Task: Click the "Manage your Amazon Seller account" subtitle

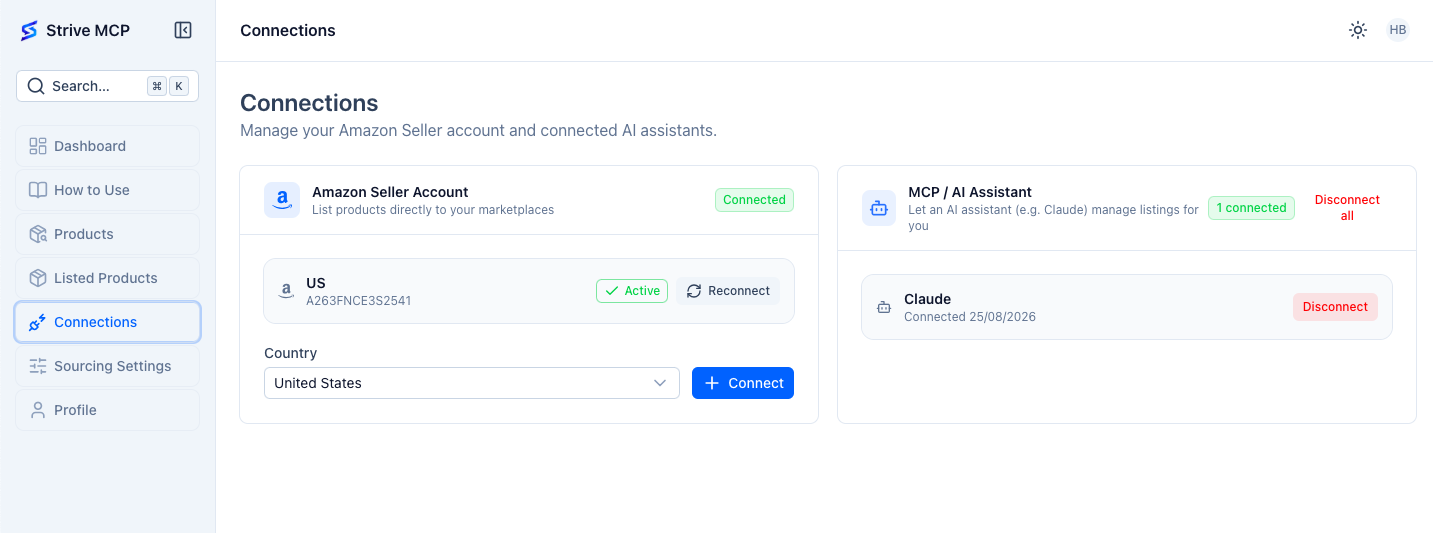Action: [478, 130]
